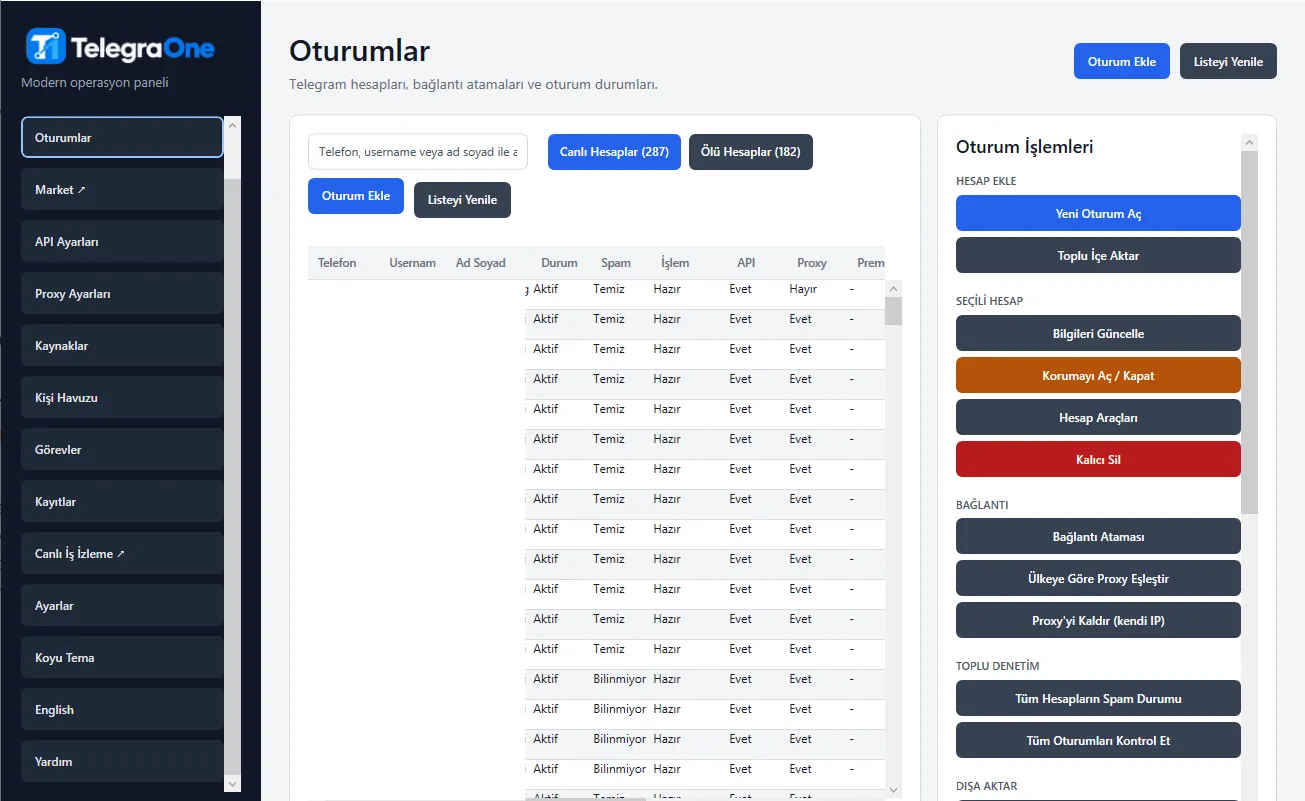
Task: Click Listeyi Yenile in the page header
Action: coord(1228,61)
